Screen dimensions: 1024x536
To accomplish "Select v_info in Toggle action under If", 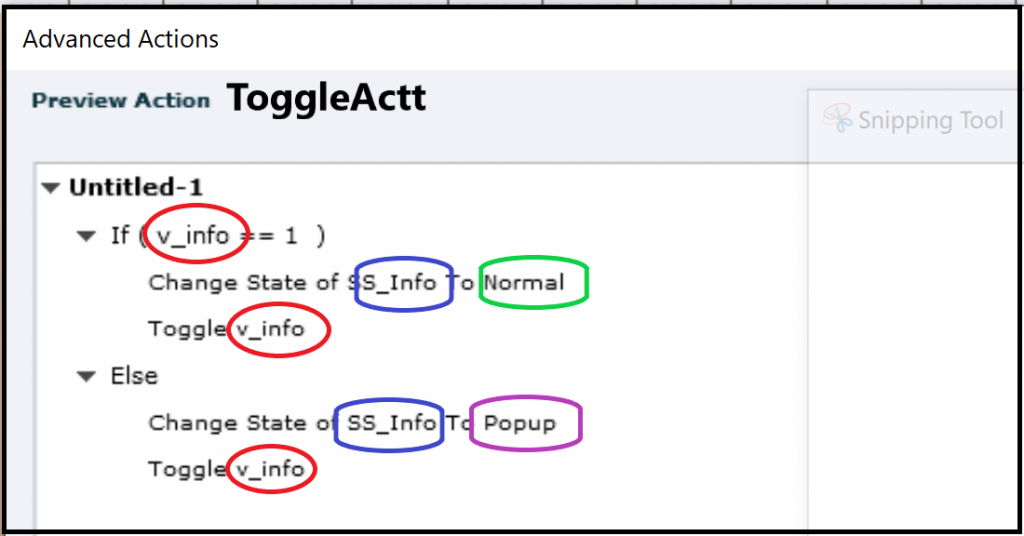I will (270, 328).
